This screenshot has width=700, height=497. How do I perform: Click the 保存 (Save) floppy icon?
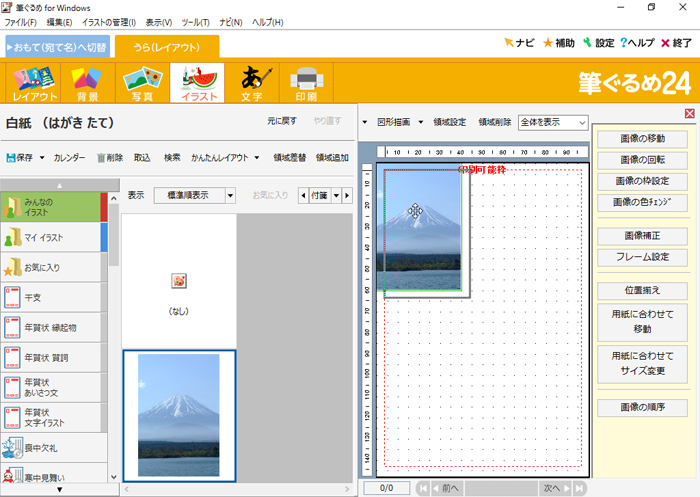tap(11, 158)
